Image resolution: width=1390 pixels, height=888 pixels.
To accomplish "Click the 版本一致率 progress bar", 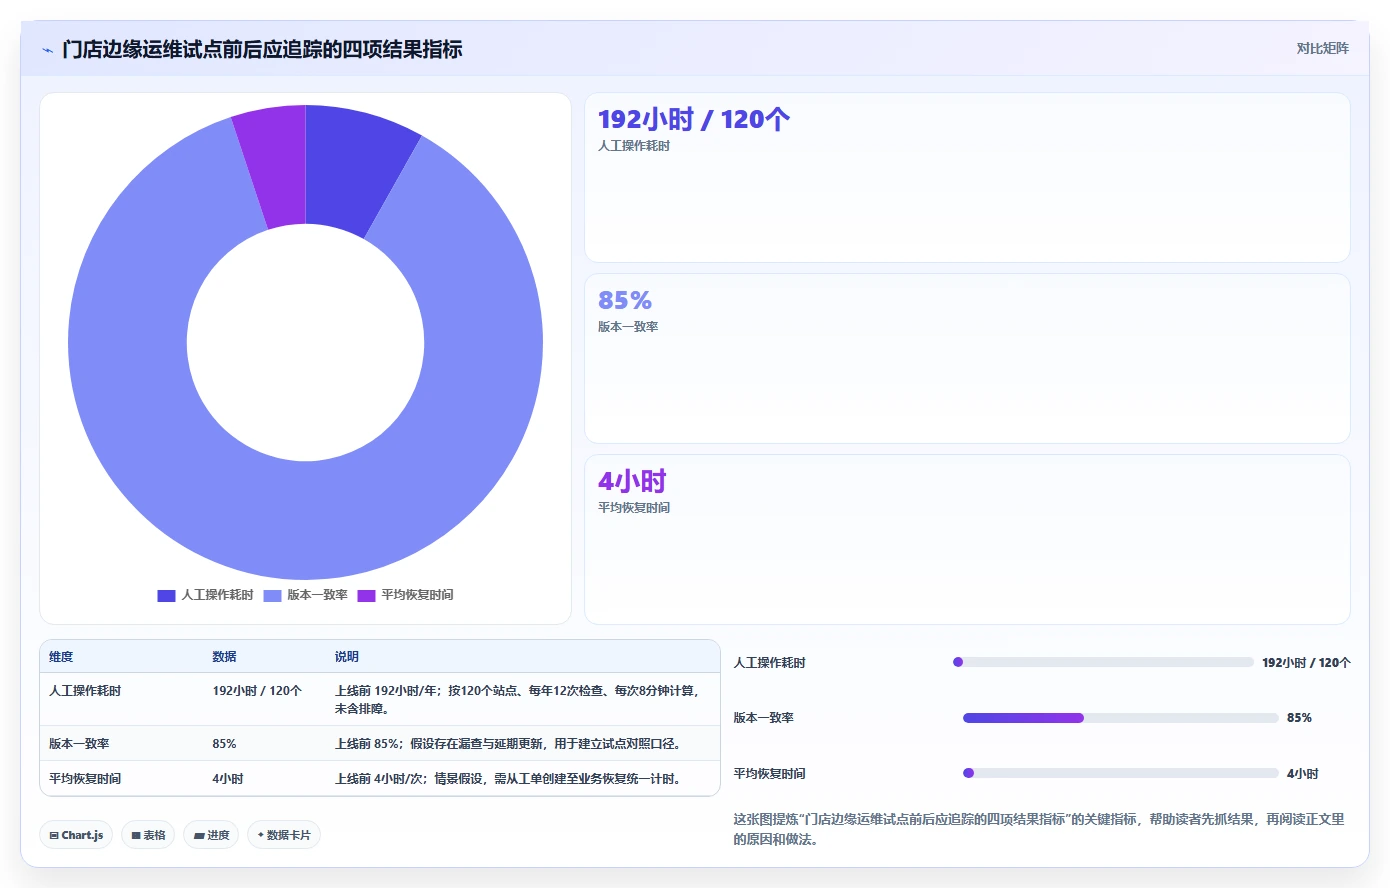I will coord(1120,718).
